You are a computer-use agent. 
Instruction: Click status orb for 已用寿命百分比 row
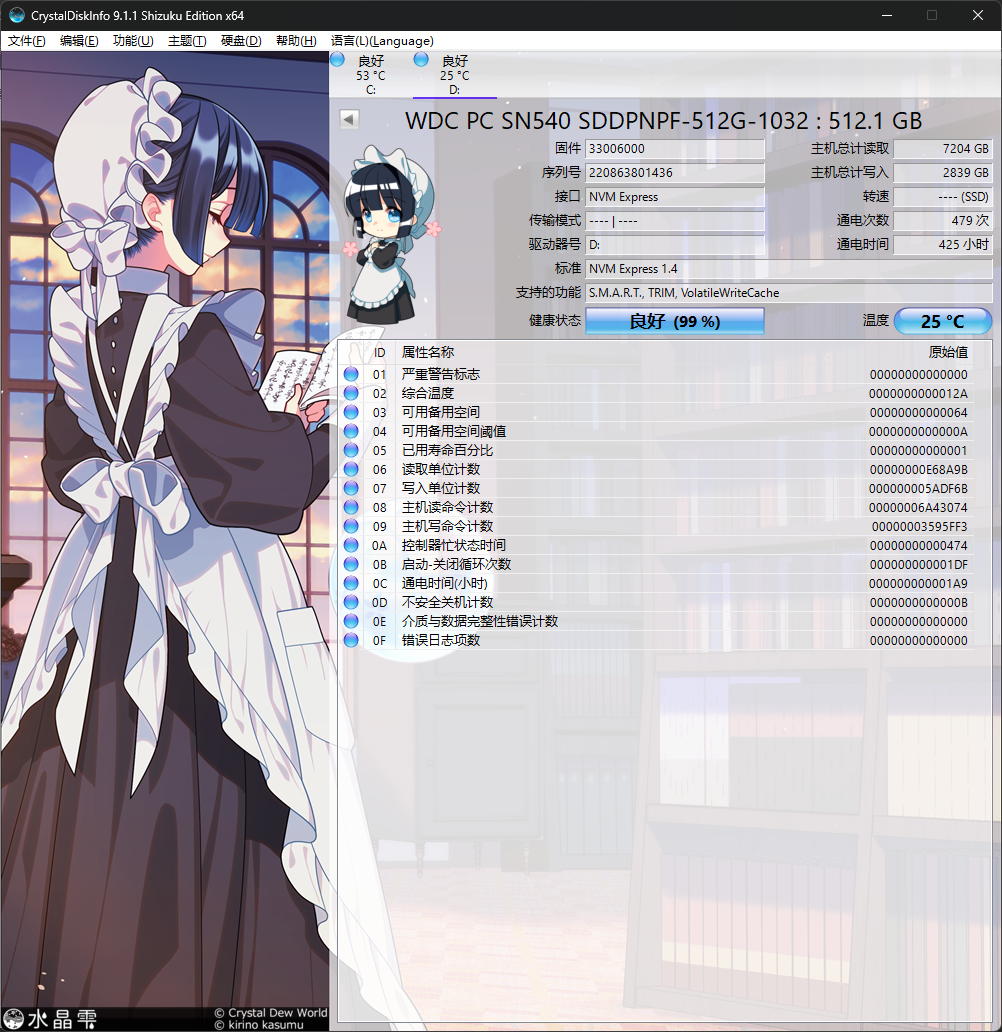click(x=351, y=450)
